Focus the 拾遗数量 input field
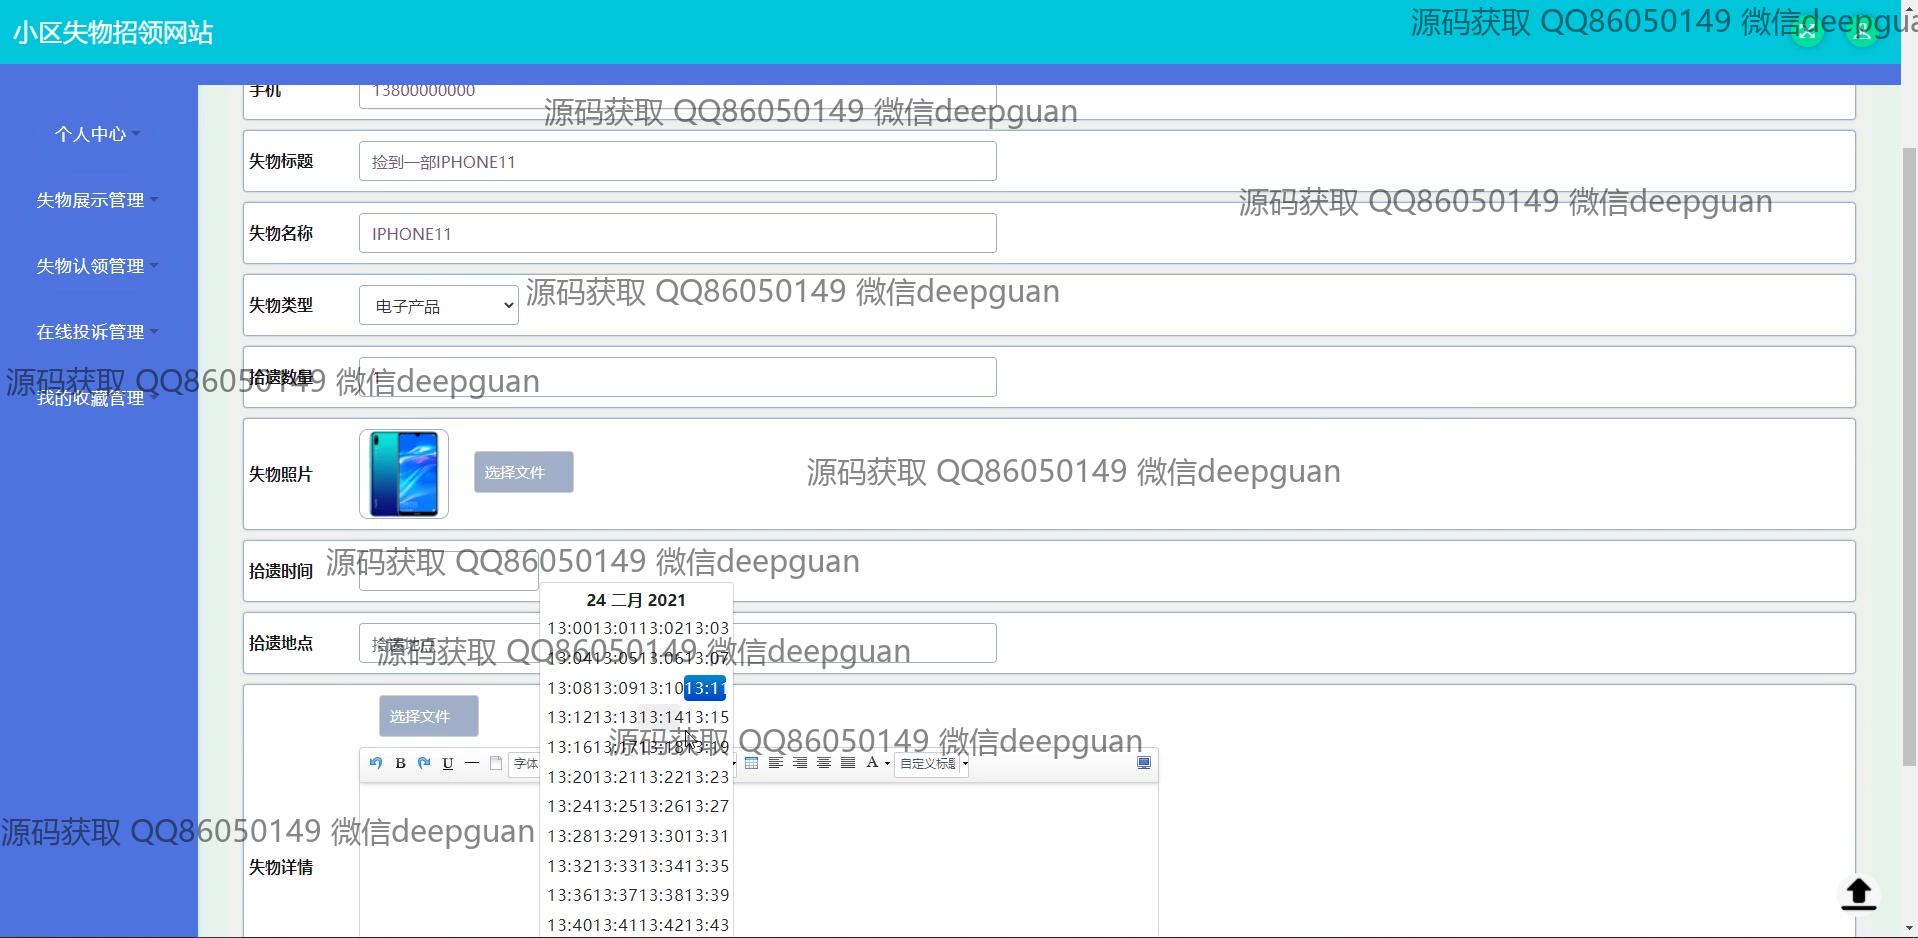1918x938 pixels. (x=678, y=377)
